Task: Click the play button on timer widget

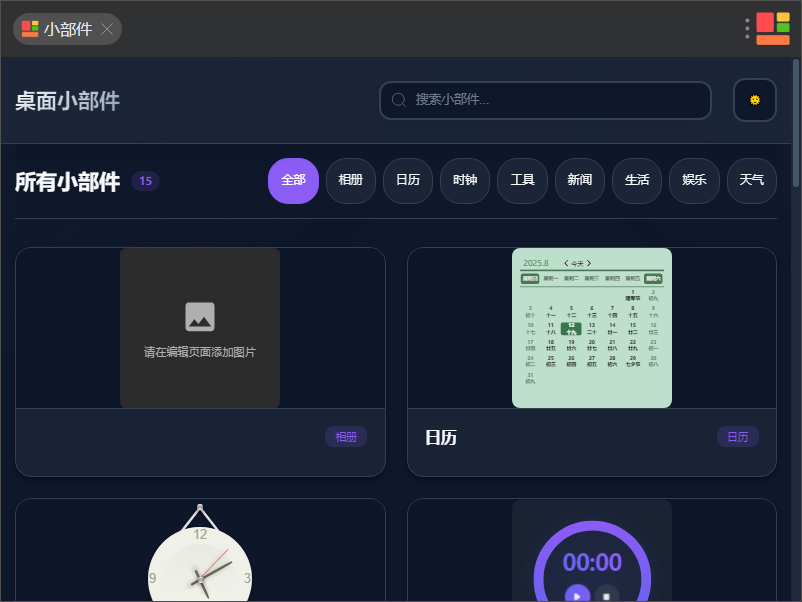Action: click(x=577, y=595)
